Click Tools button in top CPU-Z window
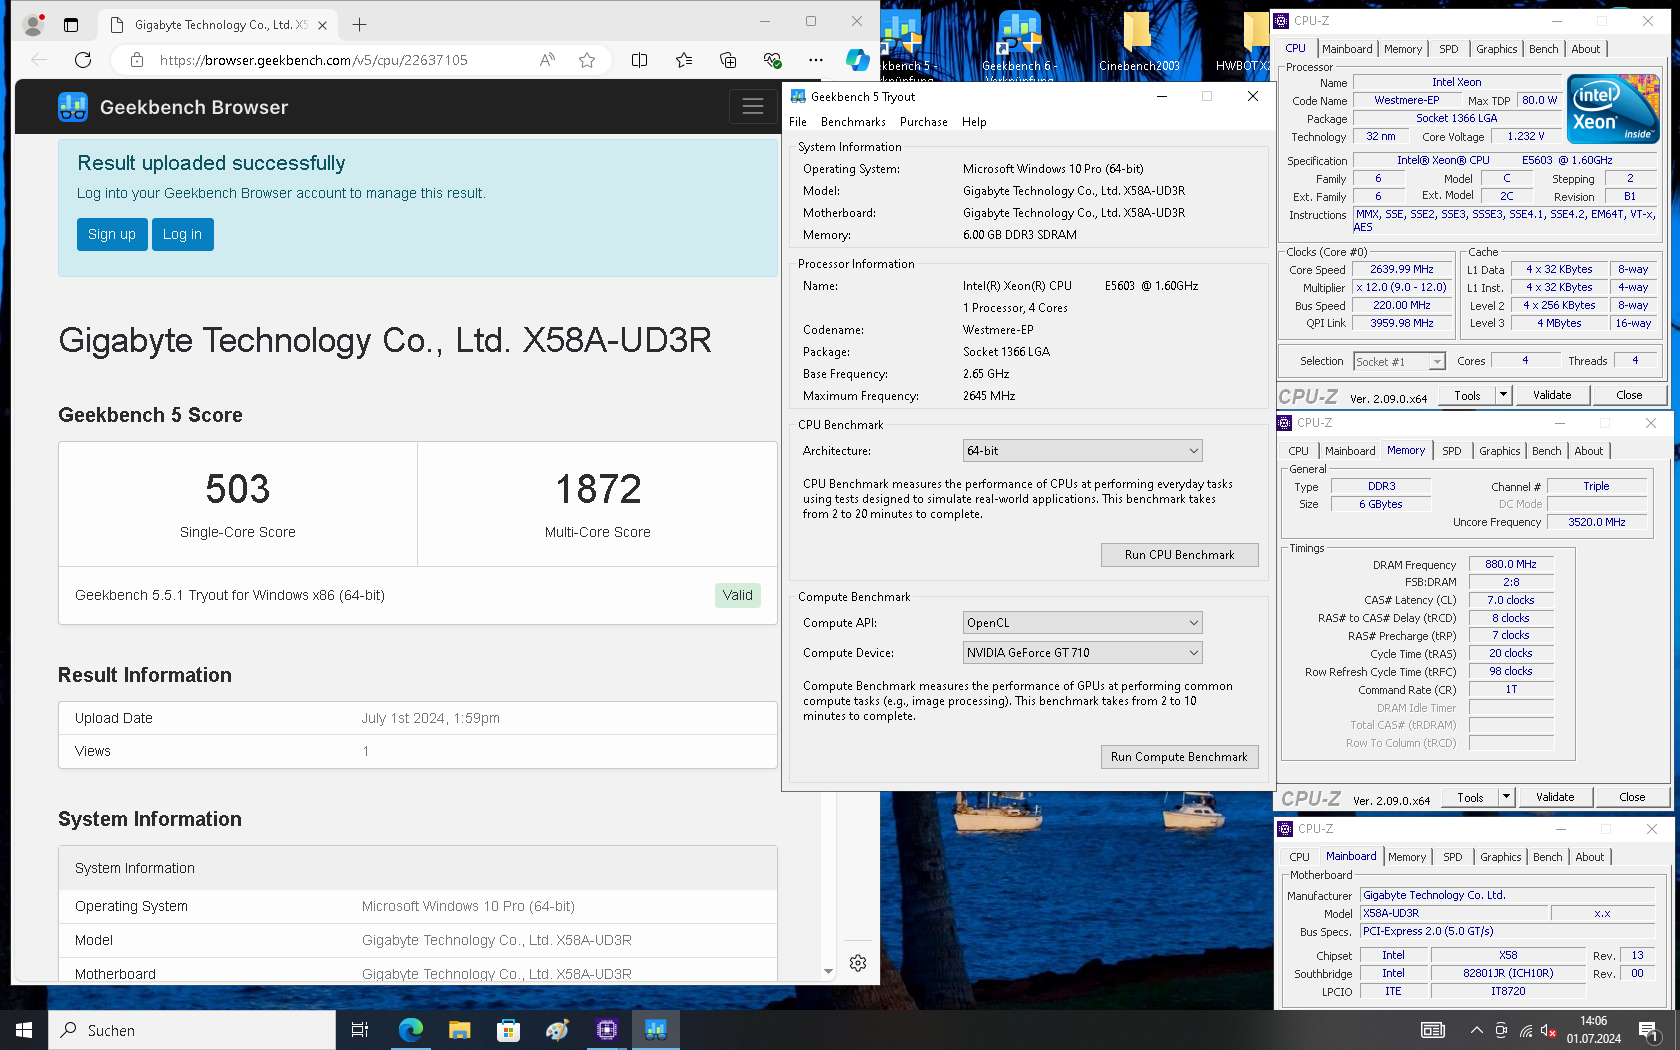This screenshot has width=1680, height=1050. (1467, 395)
